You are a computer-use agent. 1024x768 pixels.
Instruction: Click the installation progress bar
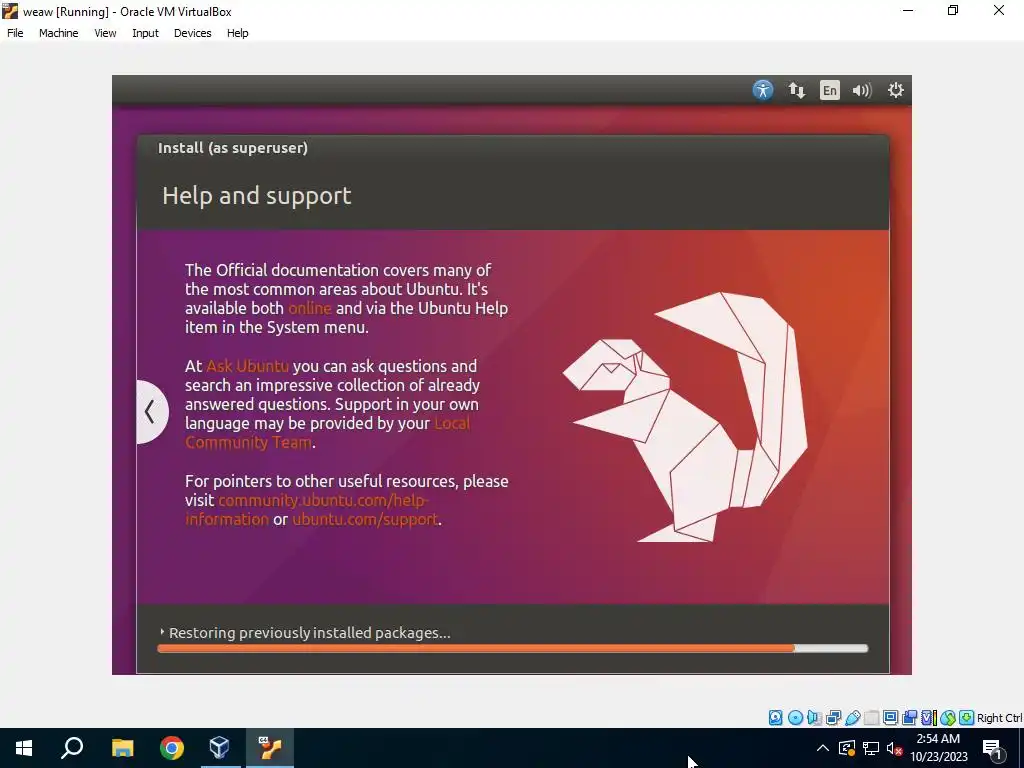(x=513, y=648)
